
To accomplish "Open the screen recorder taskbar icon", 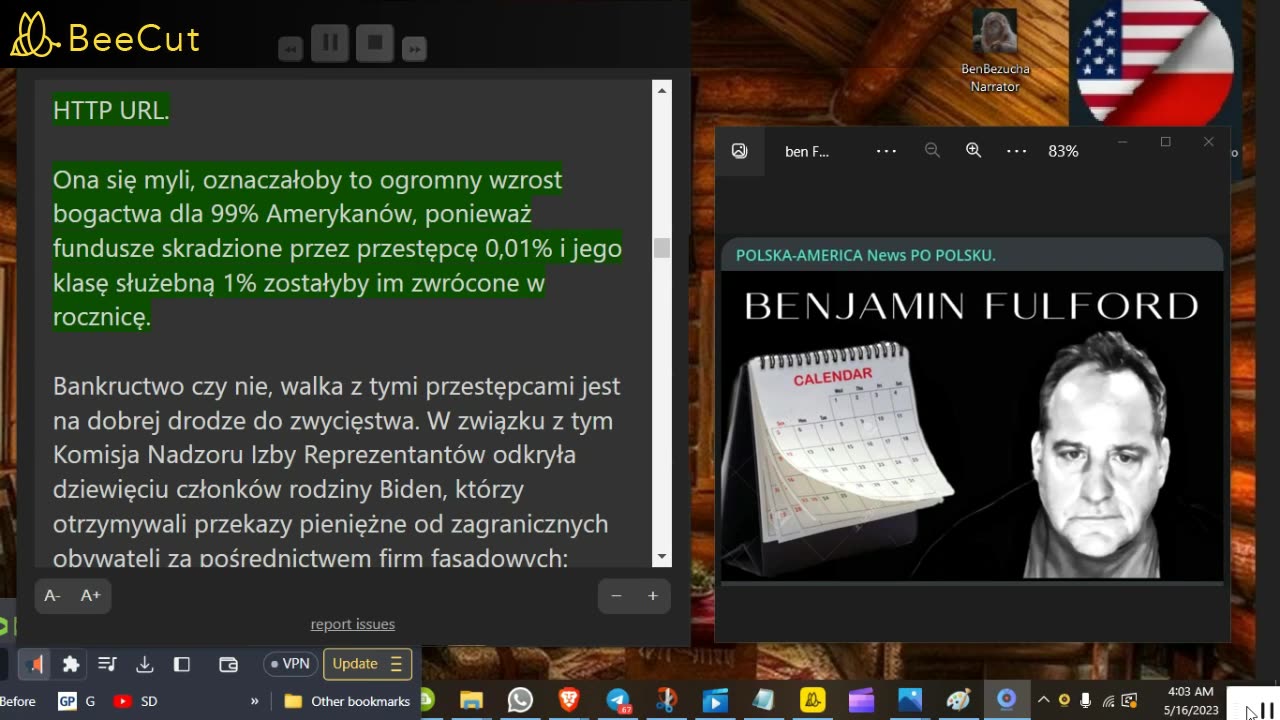I will [1007, 699].
